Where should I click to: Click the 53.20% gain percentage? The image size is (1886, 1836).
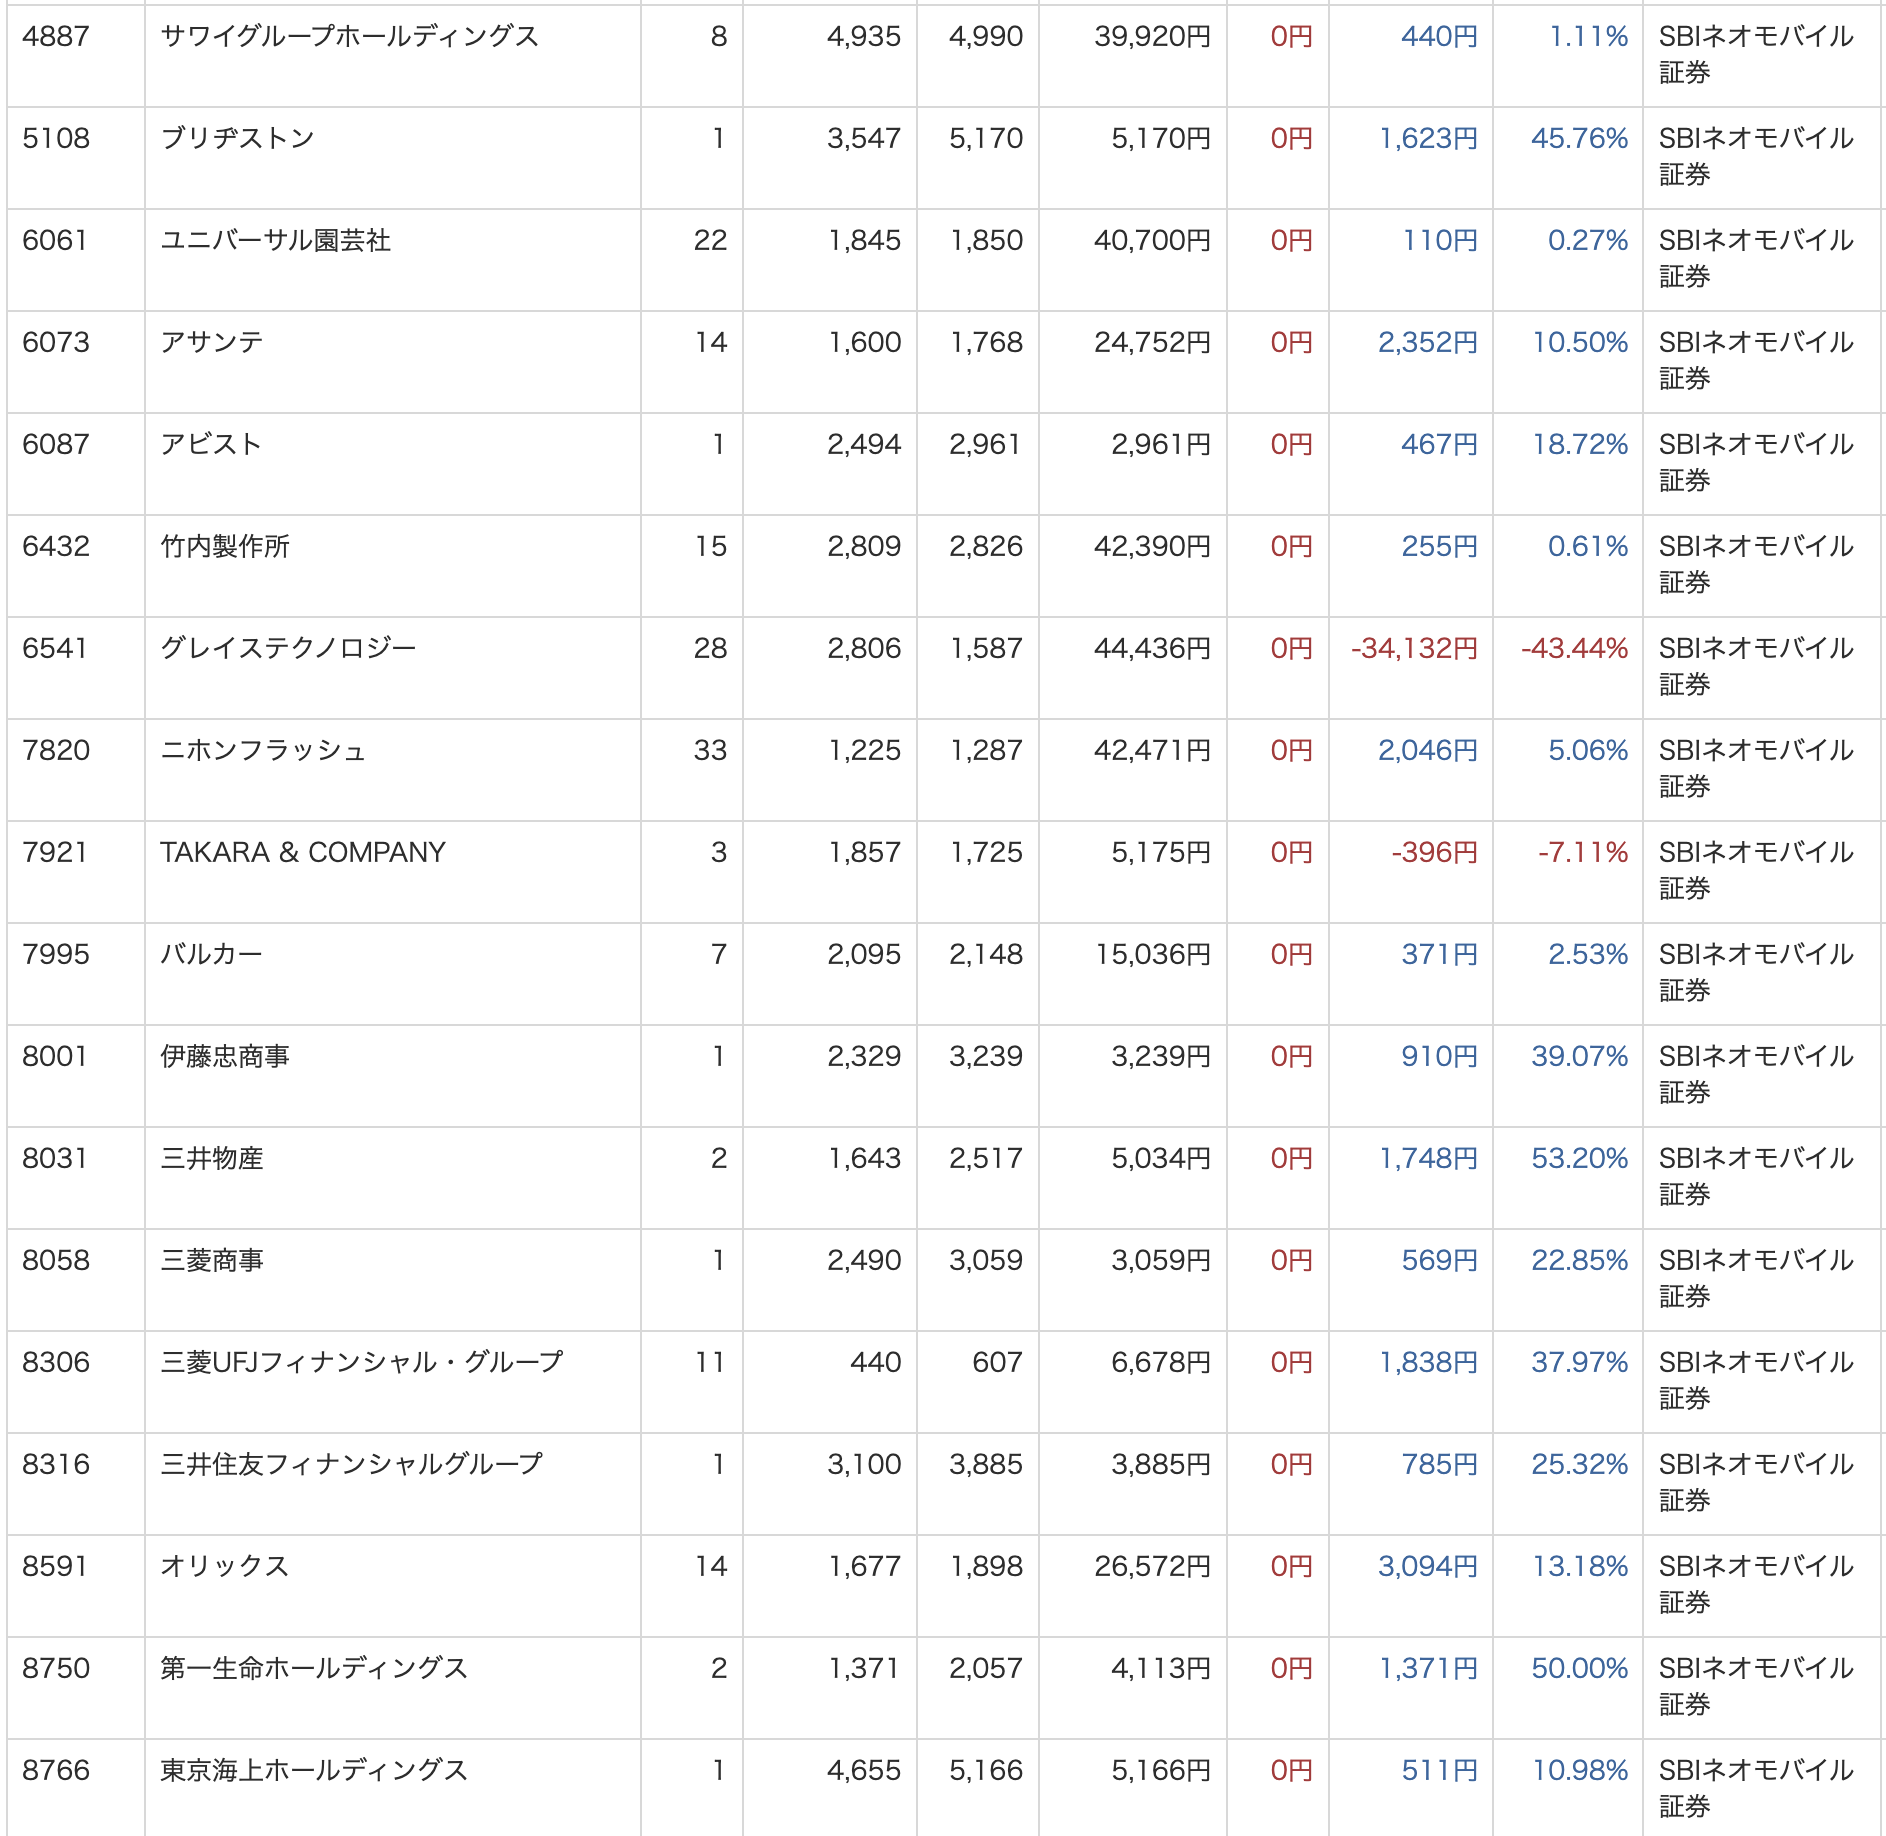(x=1579, y=1159)
